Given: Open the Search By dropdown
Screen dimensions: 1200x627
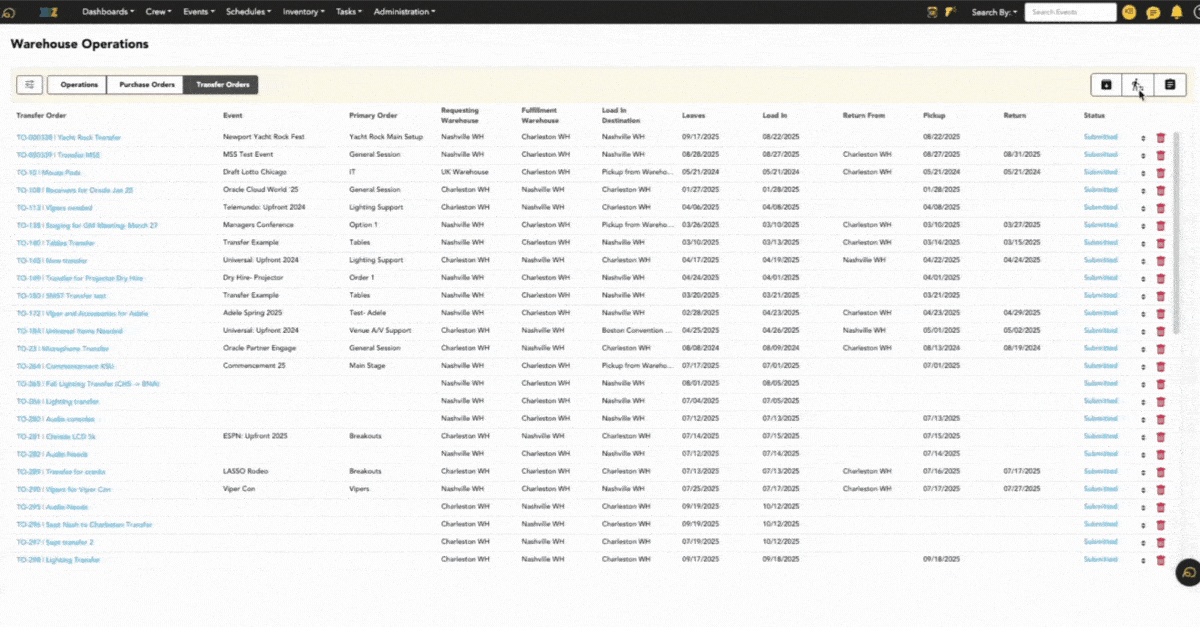Looking at the screenshot, I should point(994,12).
